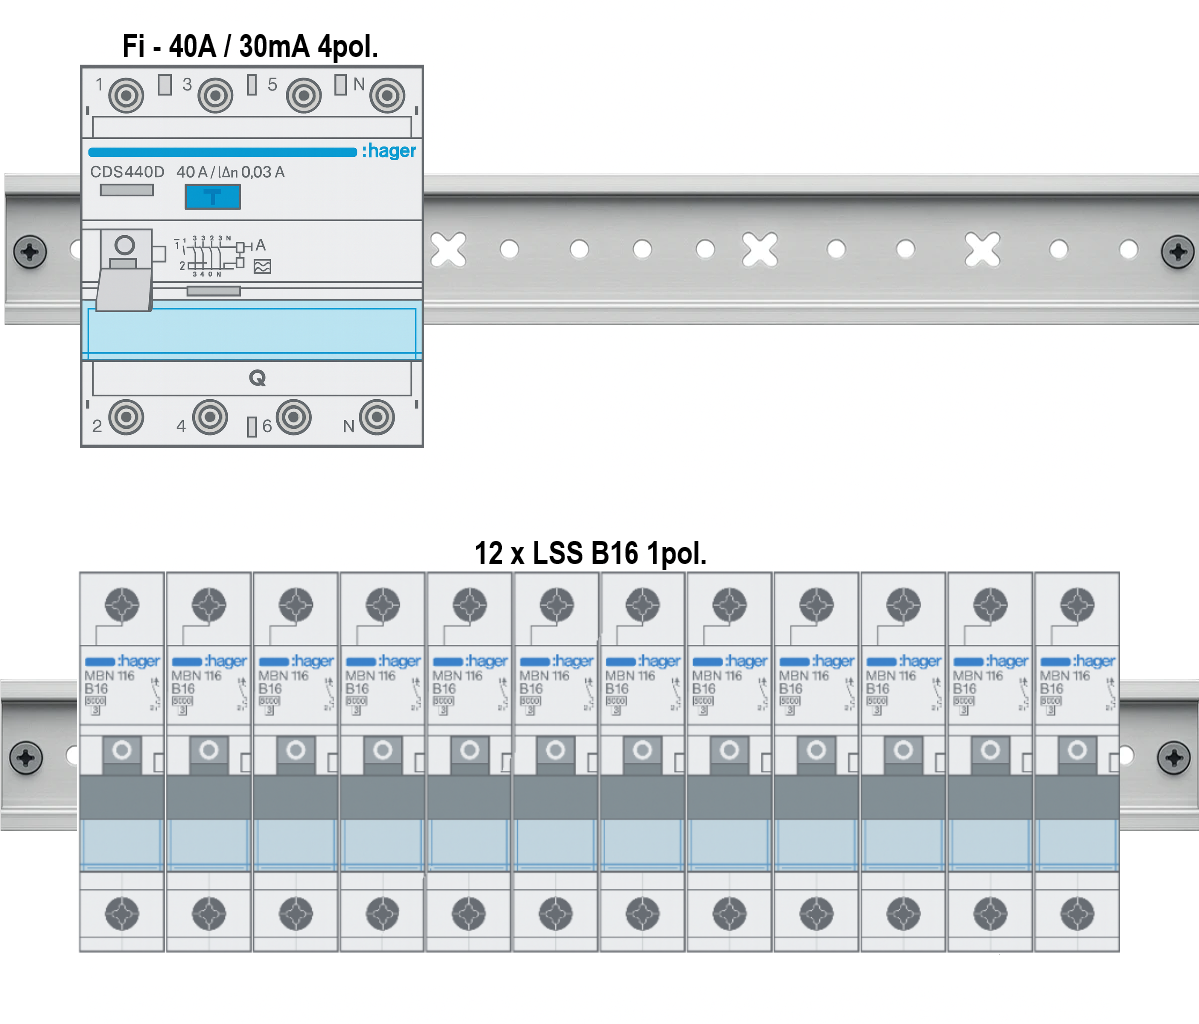
Task: Click top terminal screw 5 on the RCD
Action: [303, 97]
